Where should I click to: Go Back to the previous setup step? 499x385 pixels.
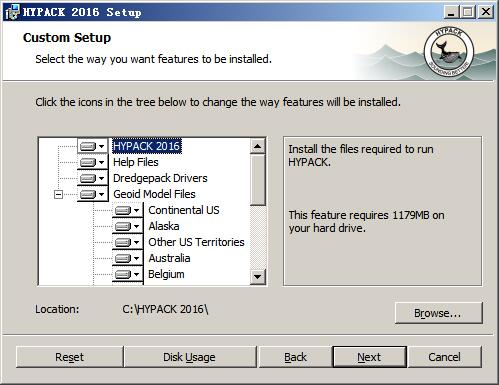(295, 357)
